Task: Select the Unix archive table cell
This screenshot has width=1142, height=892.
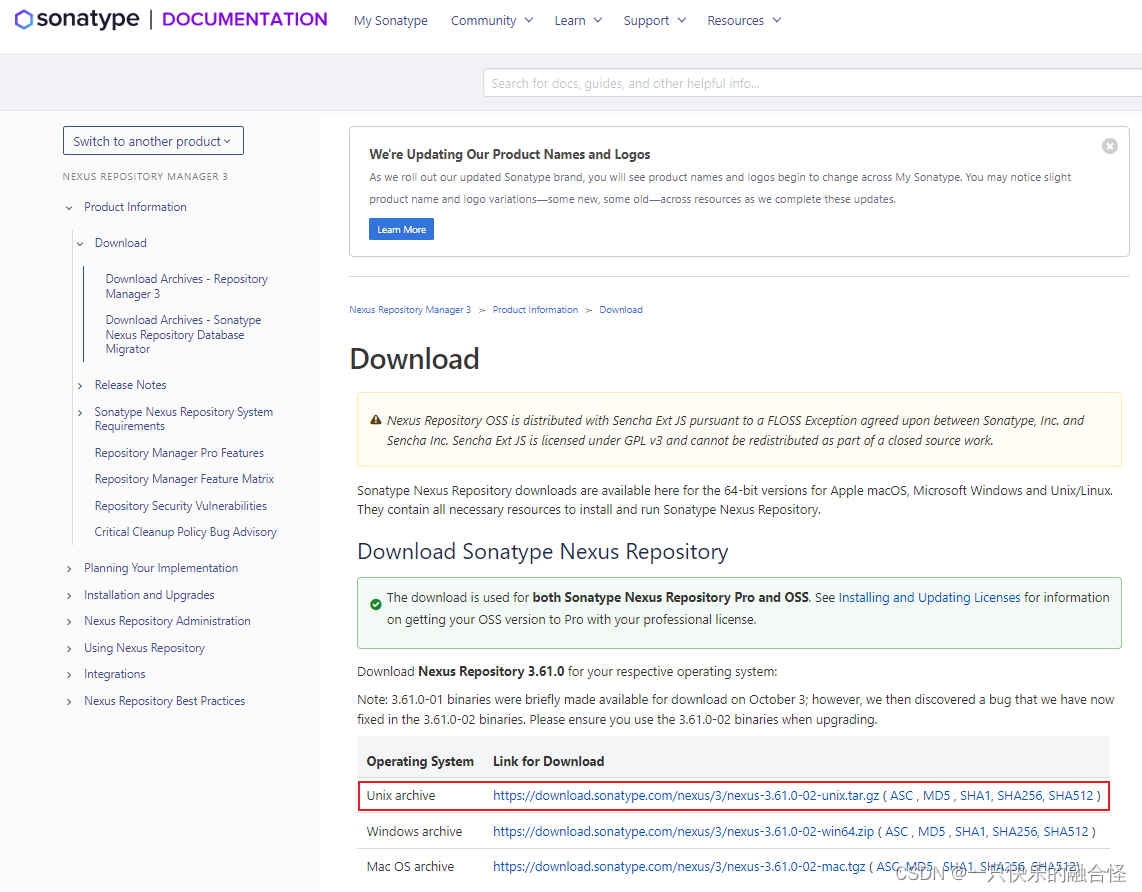Action: click(x=401, y=796)
